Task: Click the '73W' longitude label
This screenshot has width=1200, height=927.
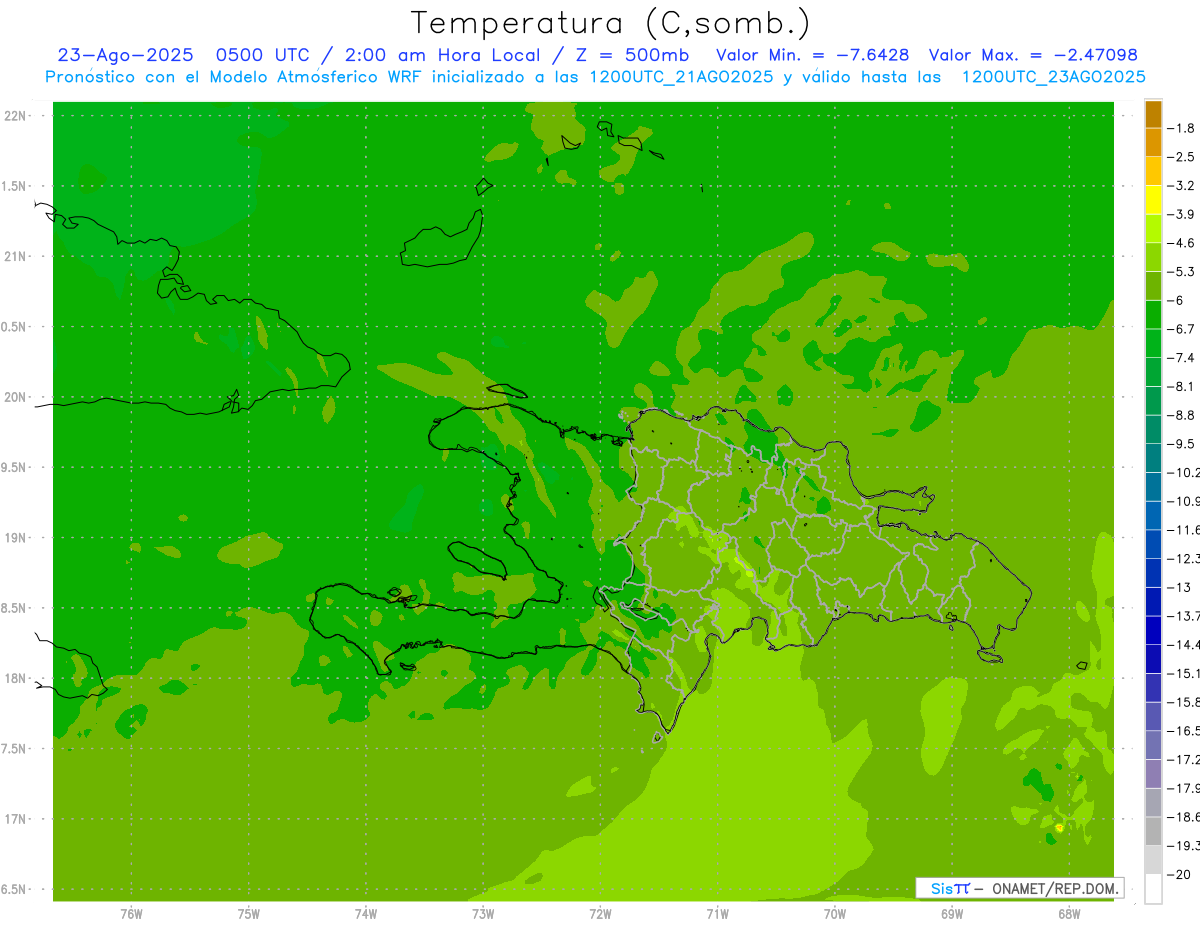Action: tap(483, 914)
